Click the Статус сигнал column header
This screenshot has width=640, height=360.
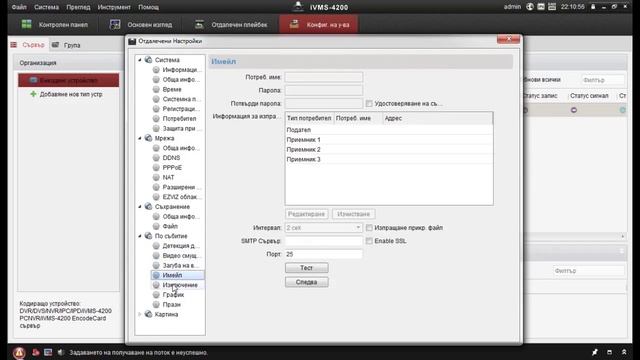tap(589, 96)
